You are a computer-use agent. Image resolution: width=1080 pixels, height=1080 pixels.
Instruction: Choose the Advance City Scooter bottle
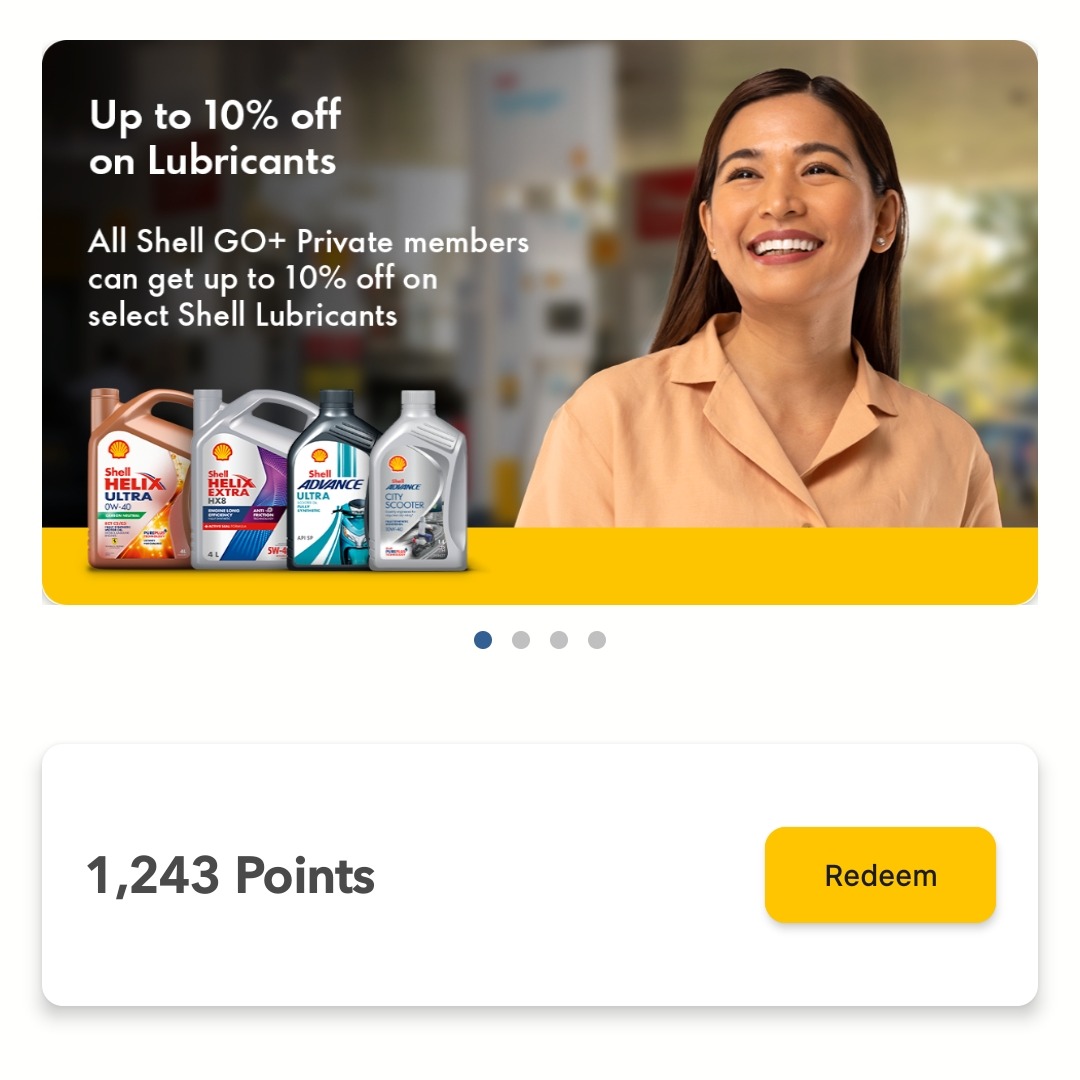click(x=419, y=482)
